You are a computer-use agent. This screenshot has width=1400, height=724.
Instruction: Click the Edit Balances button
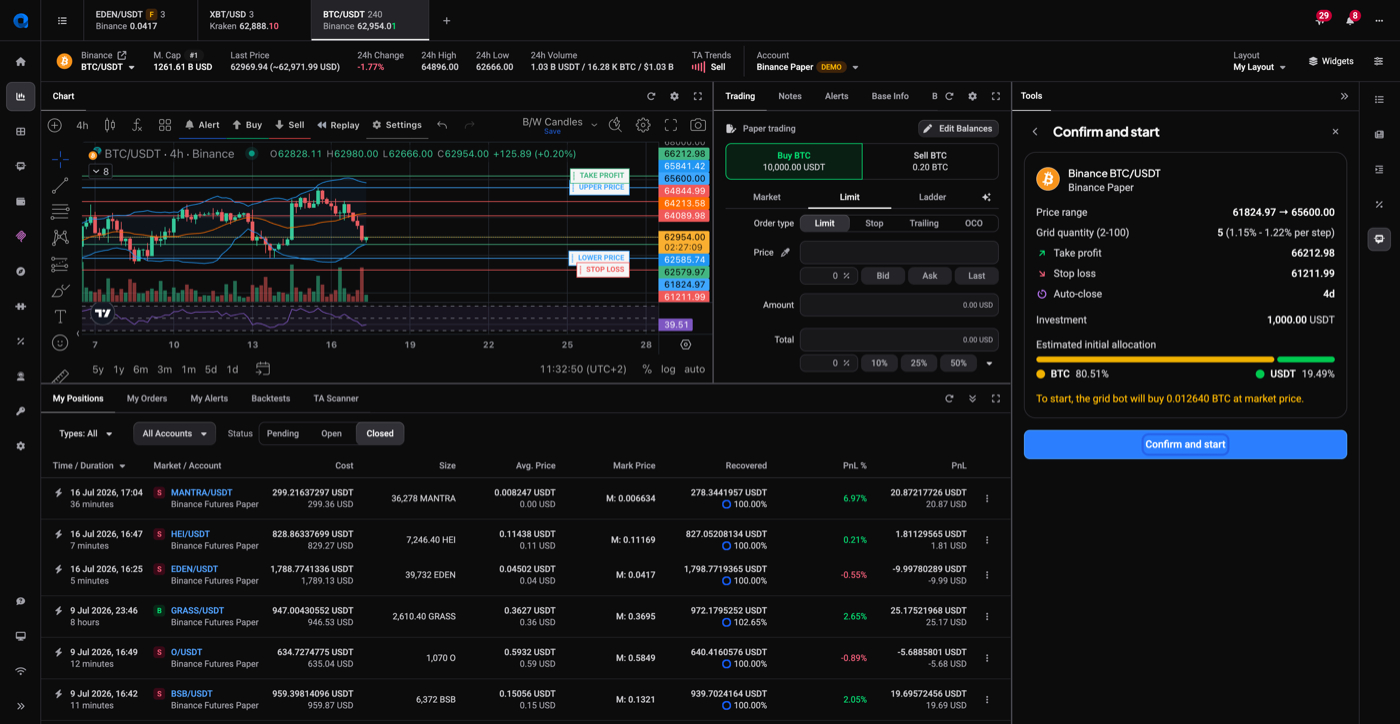[x=958, y=128]
